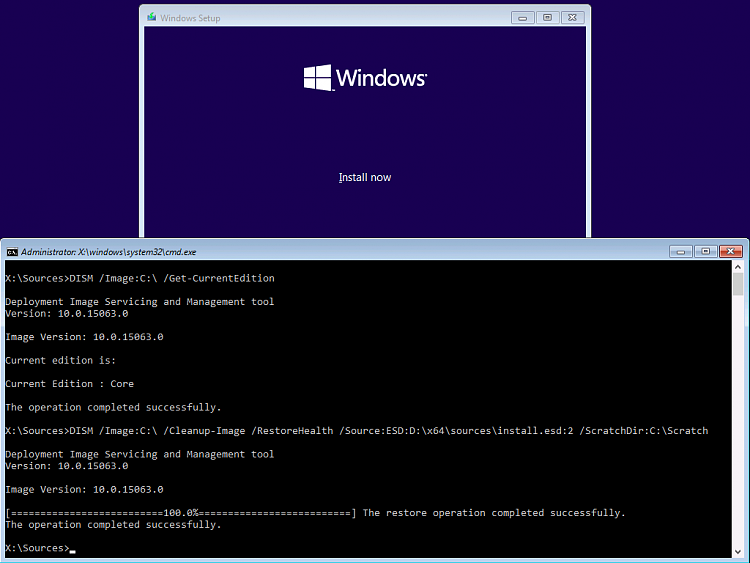
Task: Click the command prompt scroll down arrow
Action: click(x=738, y=552)
